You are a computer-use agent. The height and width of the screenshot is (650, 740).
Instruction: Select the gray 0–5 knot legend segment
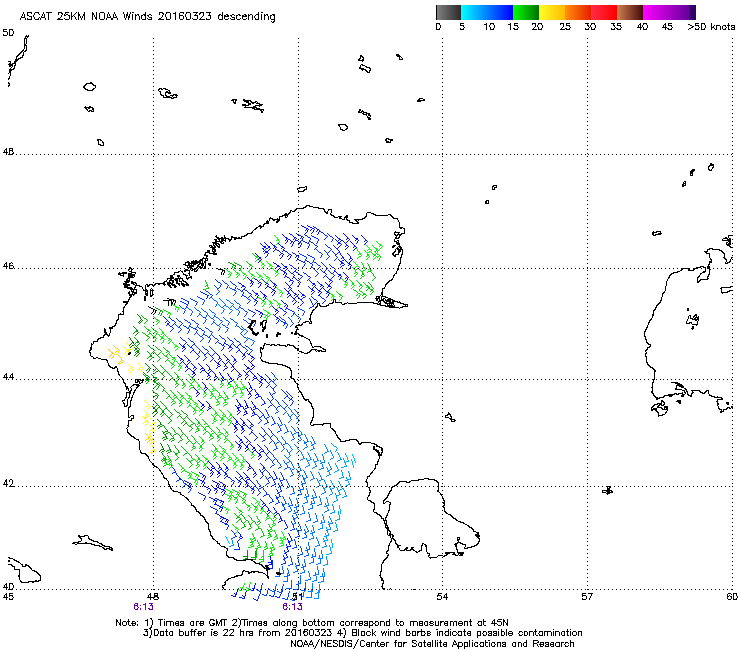tap(448, 12)
